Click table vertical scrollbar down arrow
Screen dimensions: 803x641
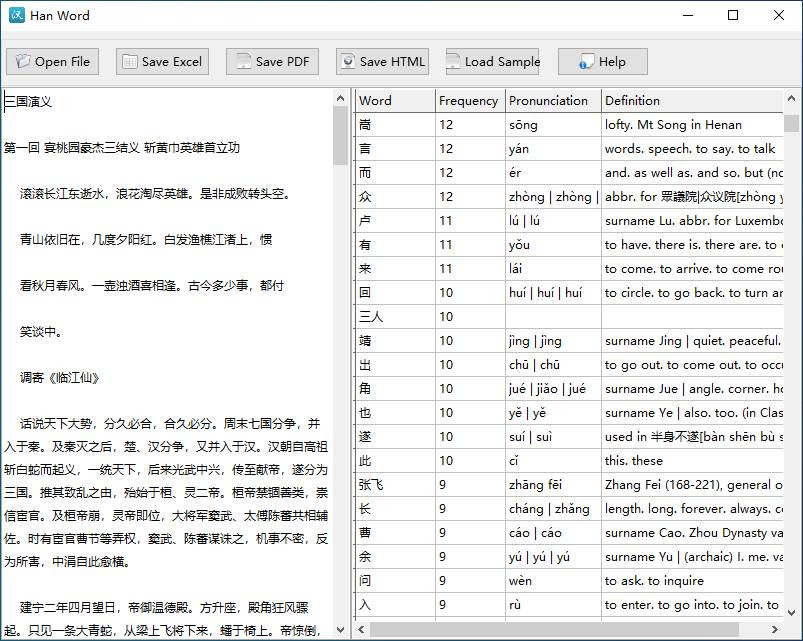(791, 612)
